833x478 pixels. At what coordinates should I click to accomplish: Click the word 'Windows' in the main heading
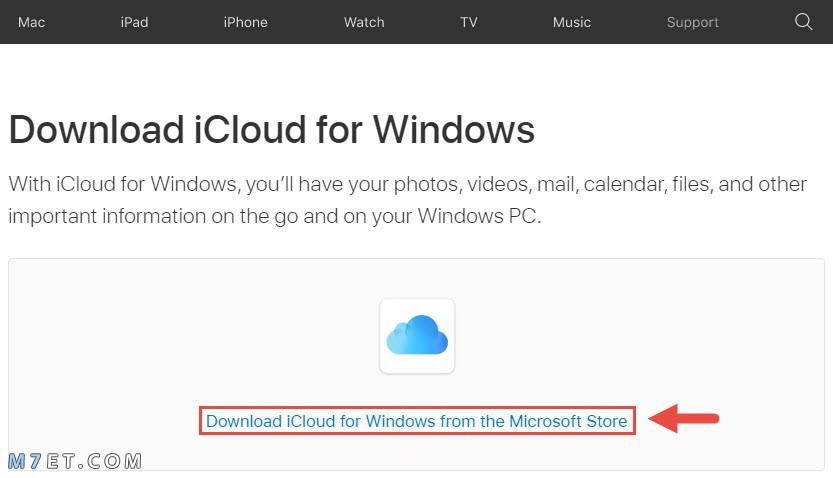454,129
